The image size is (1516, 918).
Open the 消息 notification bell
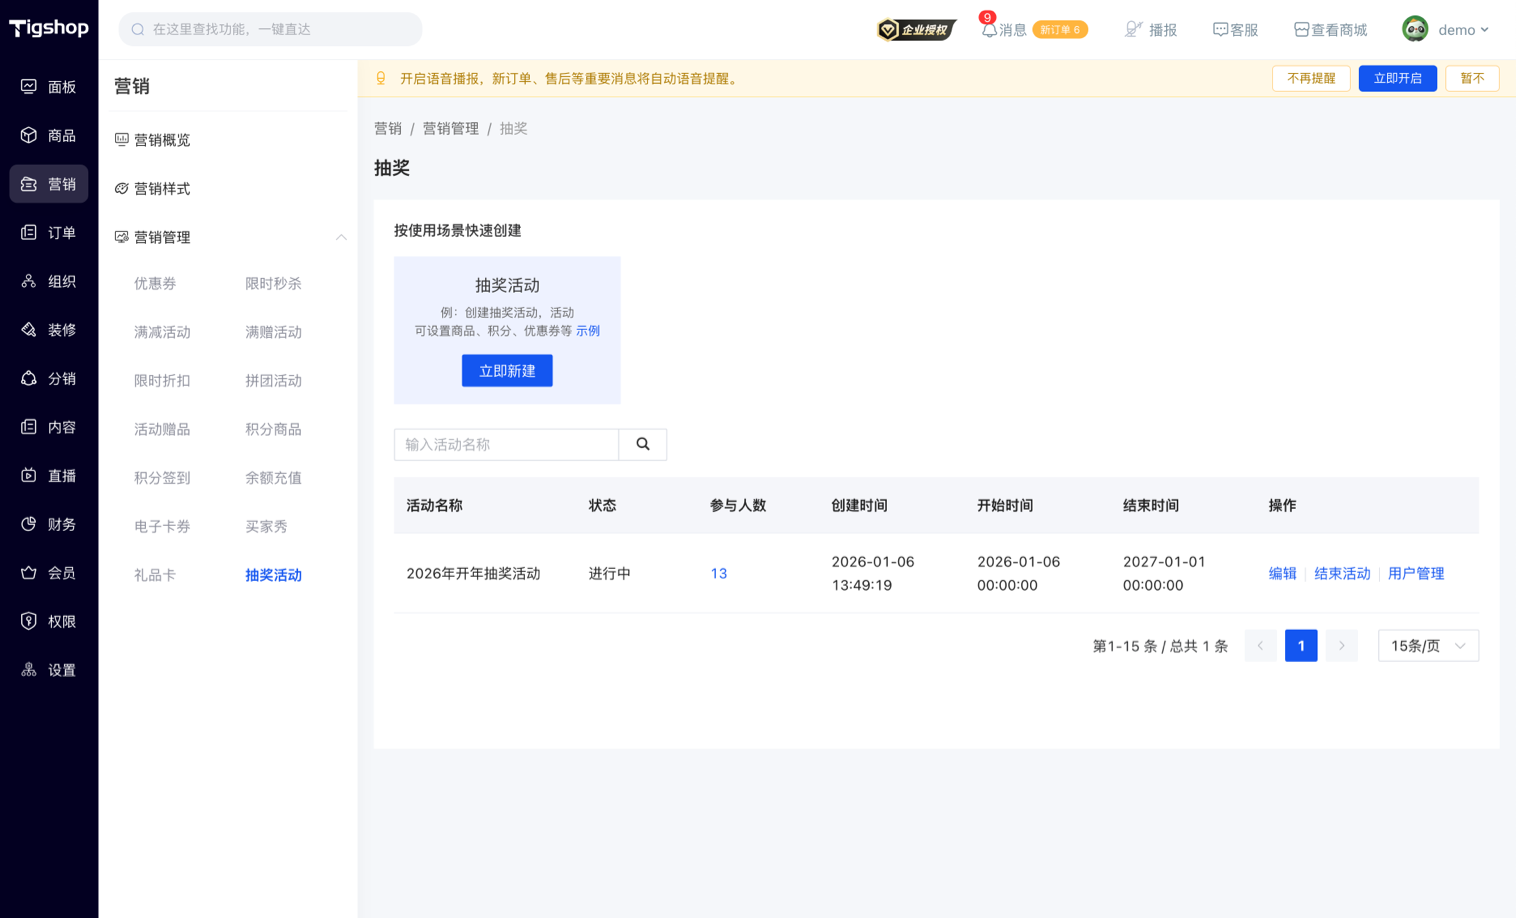pos(989,30)
